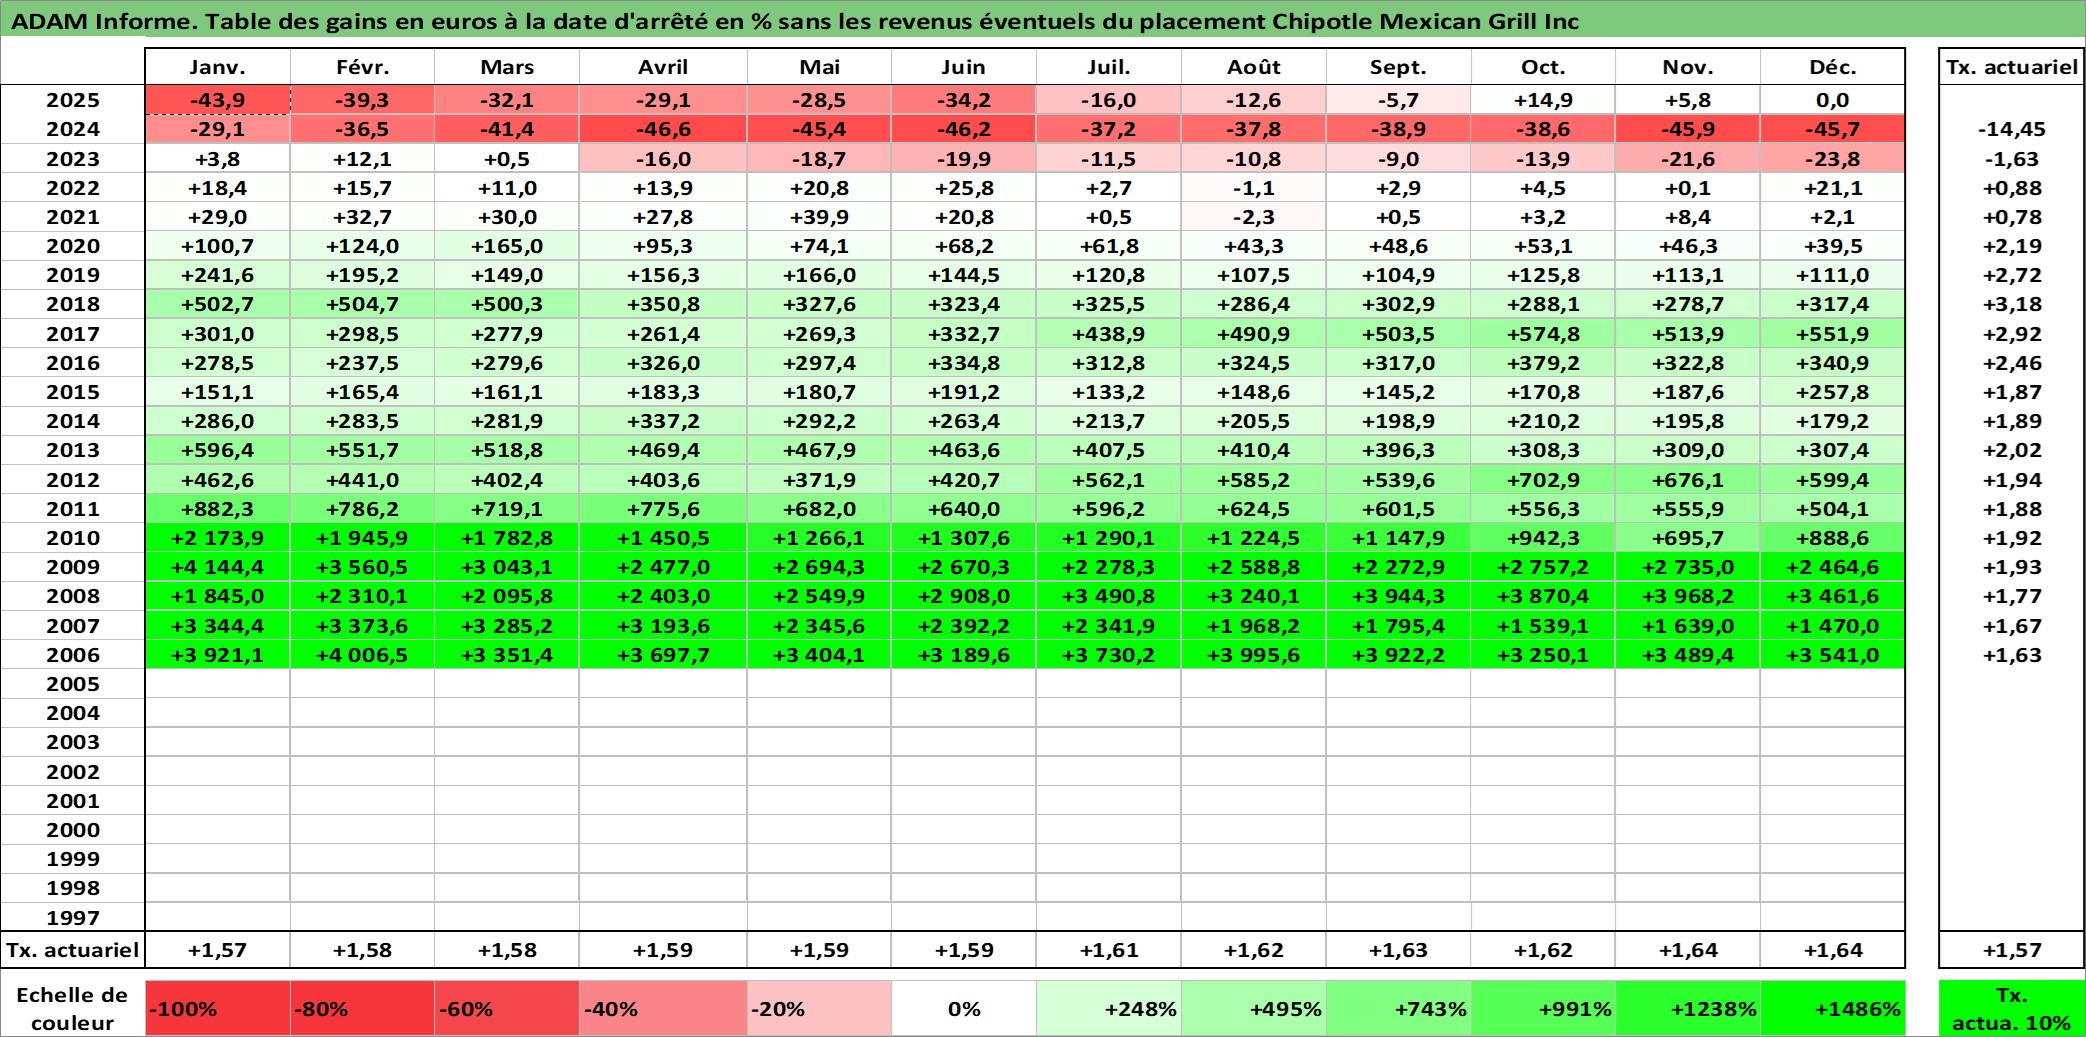Select the 2010 row label
This screenshot has width=2086, height=1037.
pos(73,538)
